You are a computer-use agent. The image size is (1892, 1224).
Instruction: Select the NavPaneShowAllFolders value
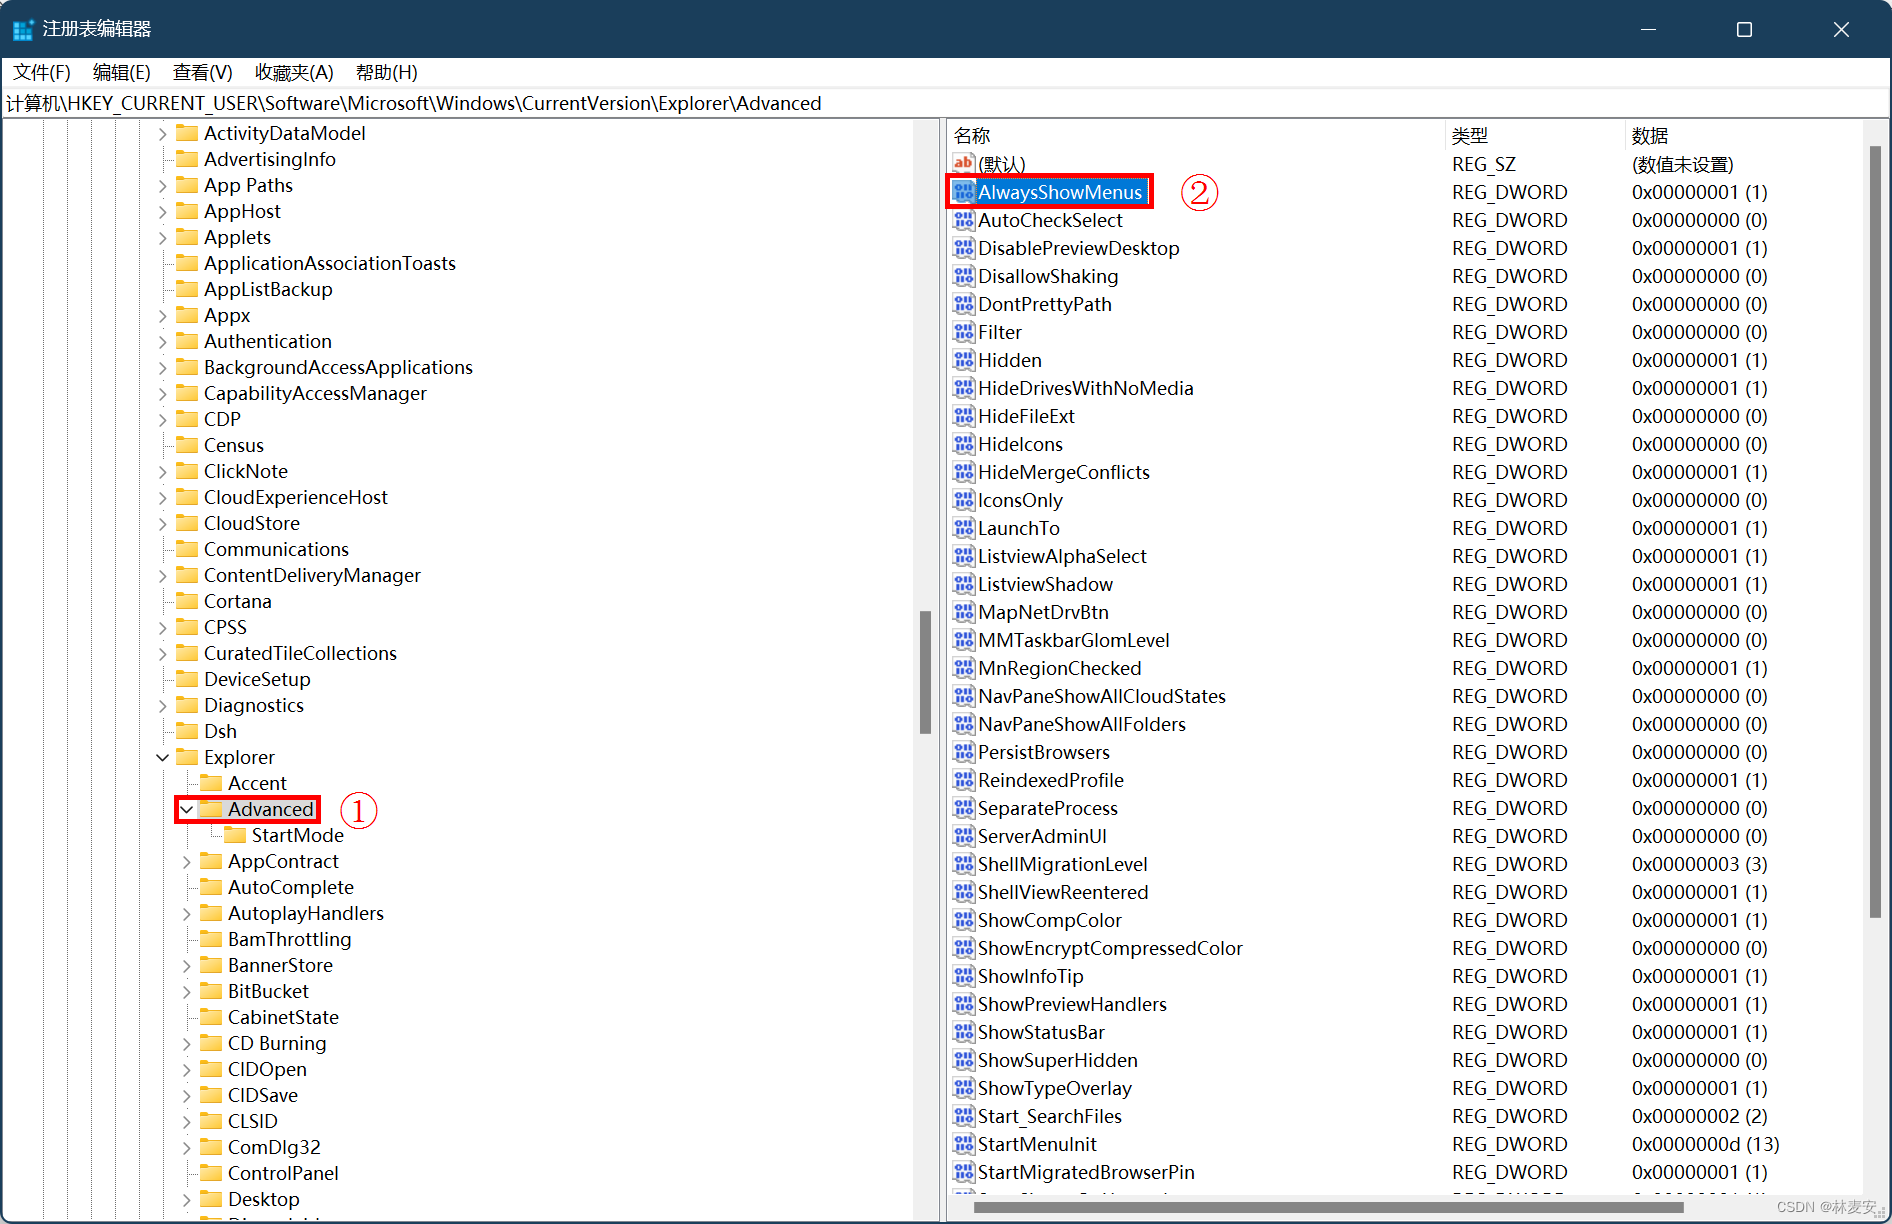pyautogui.click(x=1082, y=724)
